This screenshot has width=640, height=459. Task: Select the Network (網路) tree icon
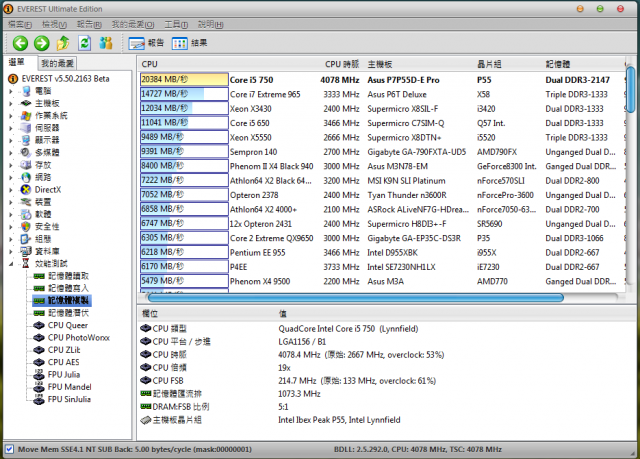tap(26, 177)
